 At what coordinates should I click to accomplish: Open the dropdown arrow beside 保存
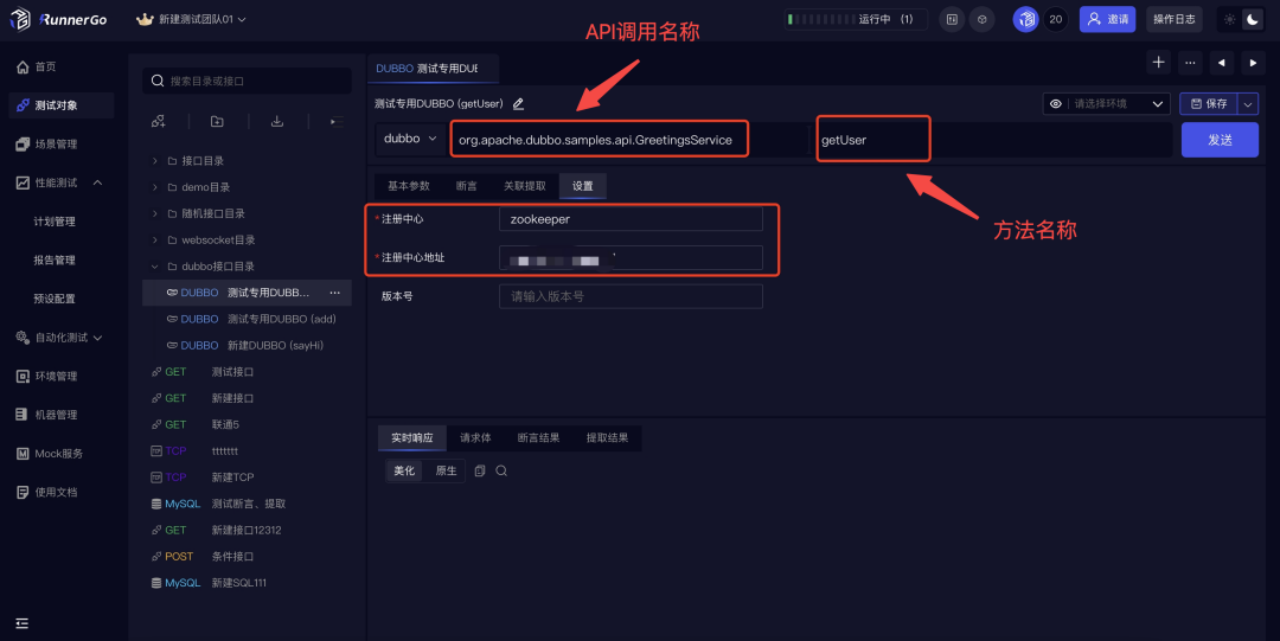(1248, 103)
